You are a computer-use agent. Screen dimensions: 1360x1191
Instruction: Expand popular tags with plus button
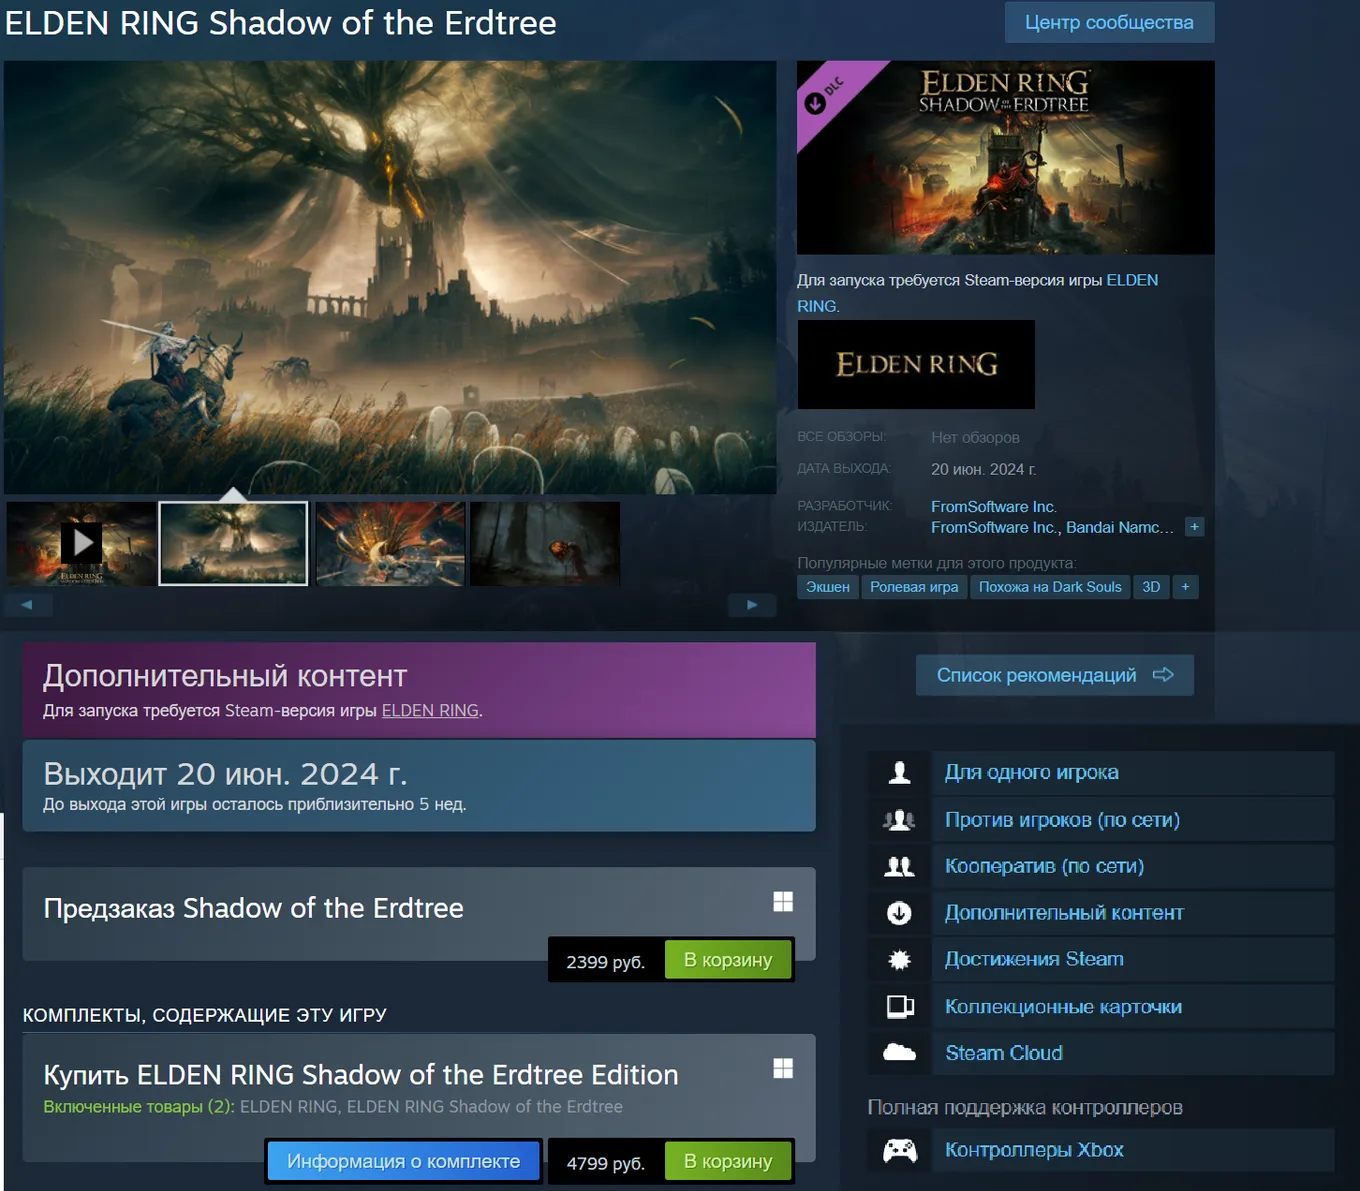pyautogui.click(x=1185, y=587)
